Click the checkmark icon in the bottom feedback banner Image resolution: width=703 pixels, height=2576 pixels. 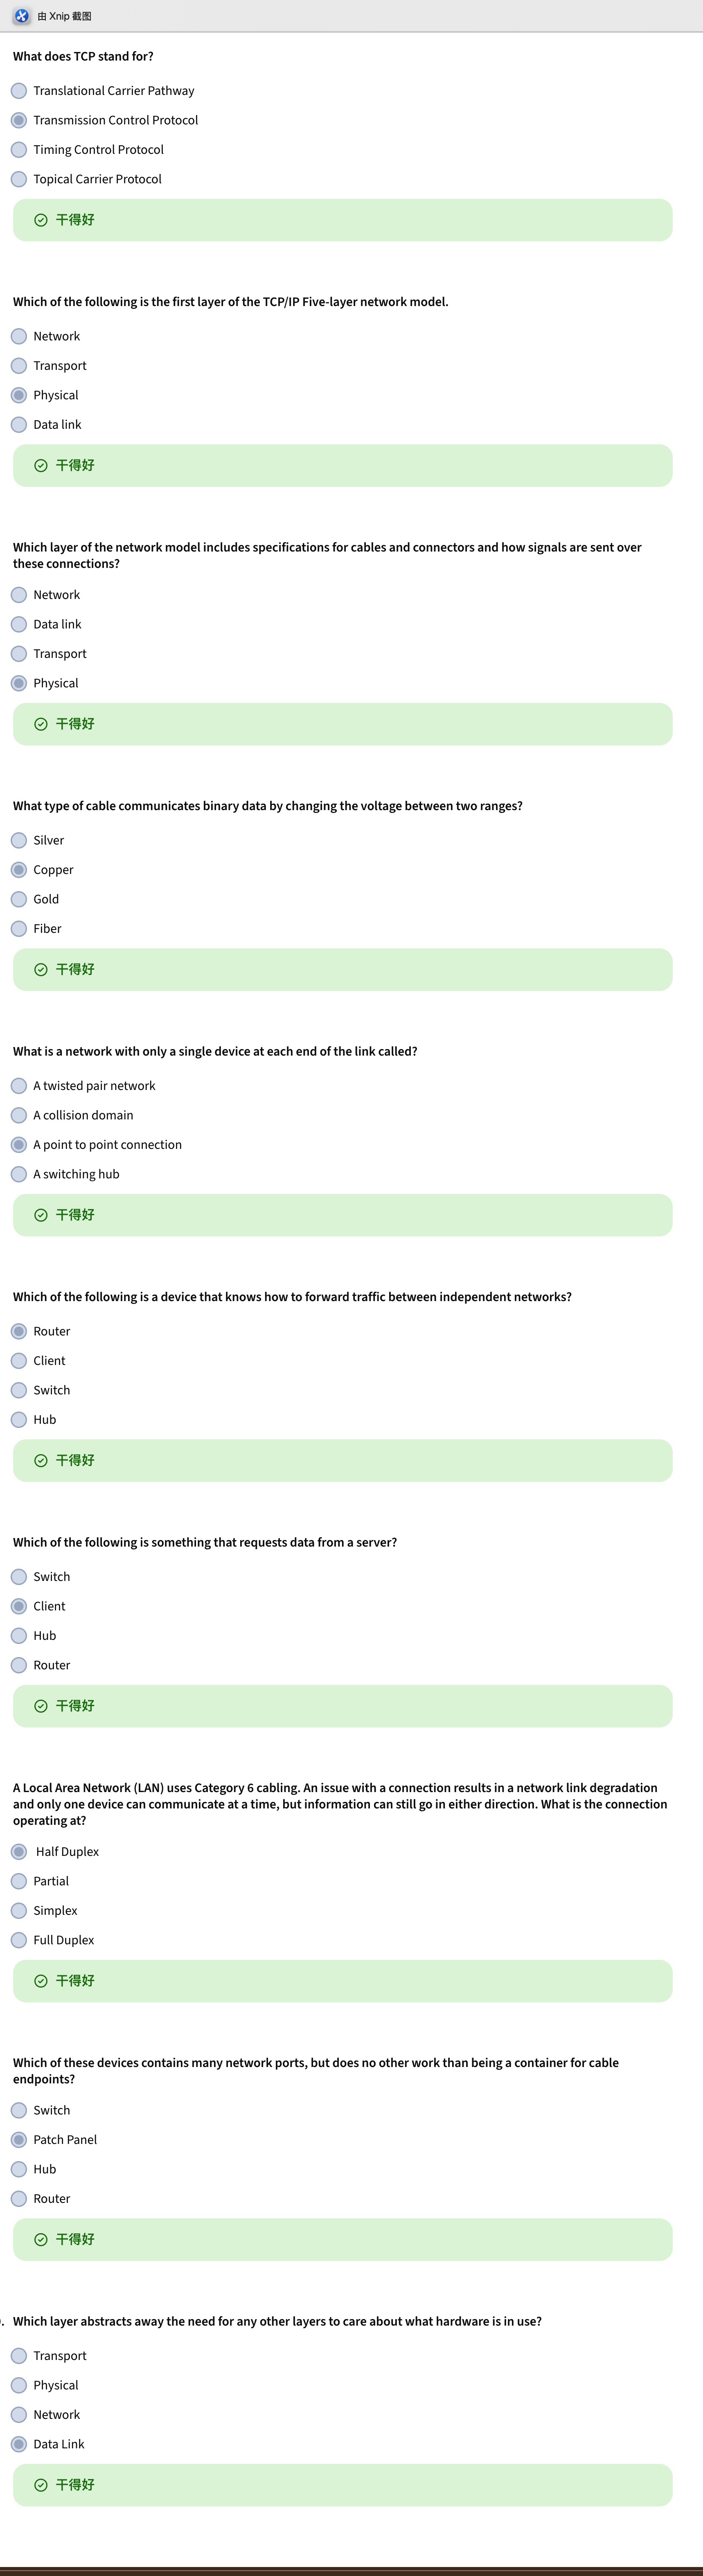(x=41, y=2485)
